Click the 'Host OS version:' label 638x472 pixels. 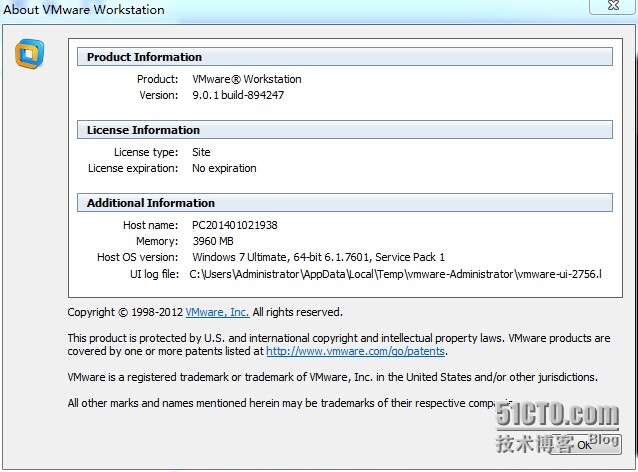[x=138, y=257]
